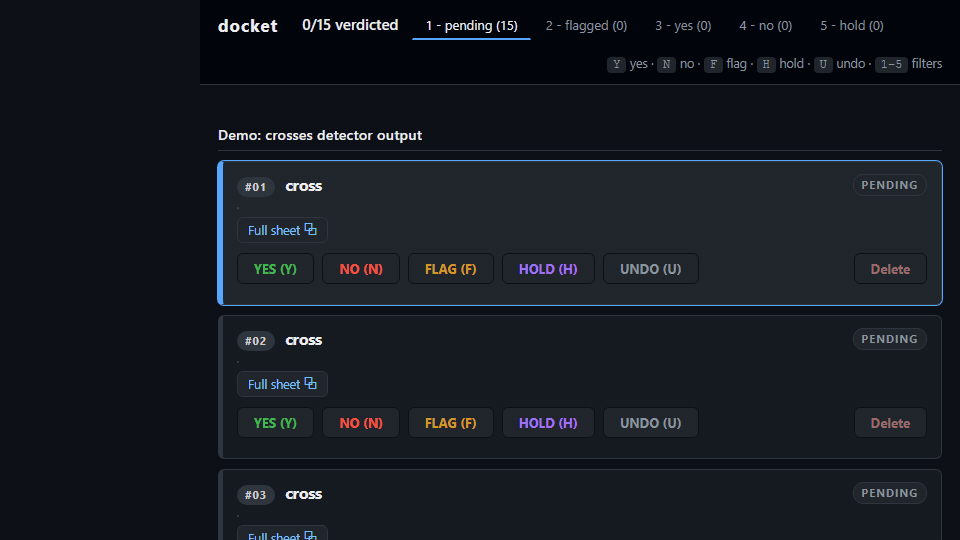The height and width of the screenshot is (540, 960).
Task: Click the H key hint
Action: [766, 64]
